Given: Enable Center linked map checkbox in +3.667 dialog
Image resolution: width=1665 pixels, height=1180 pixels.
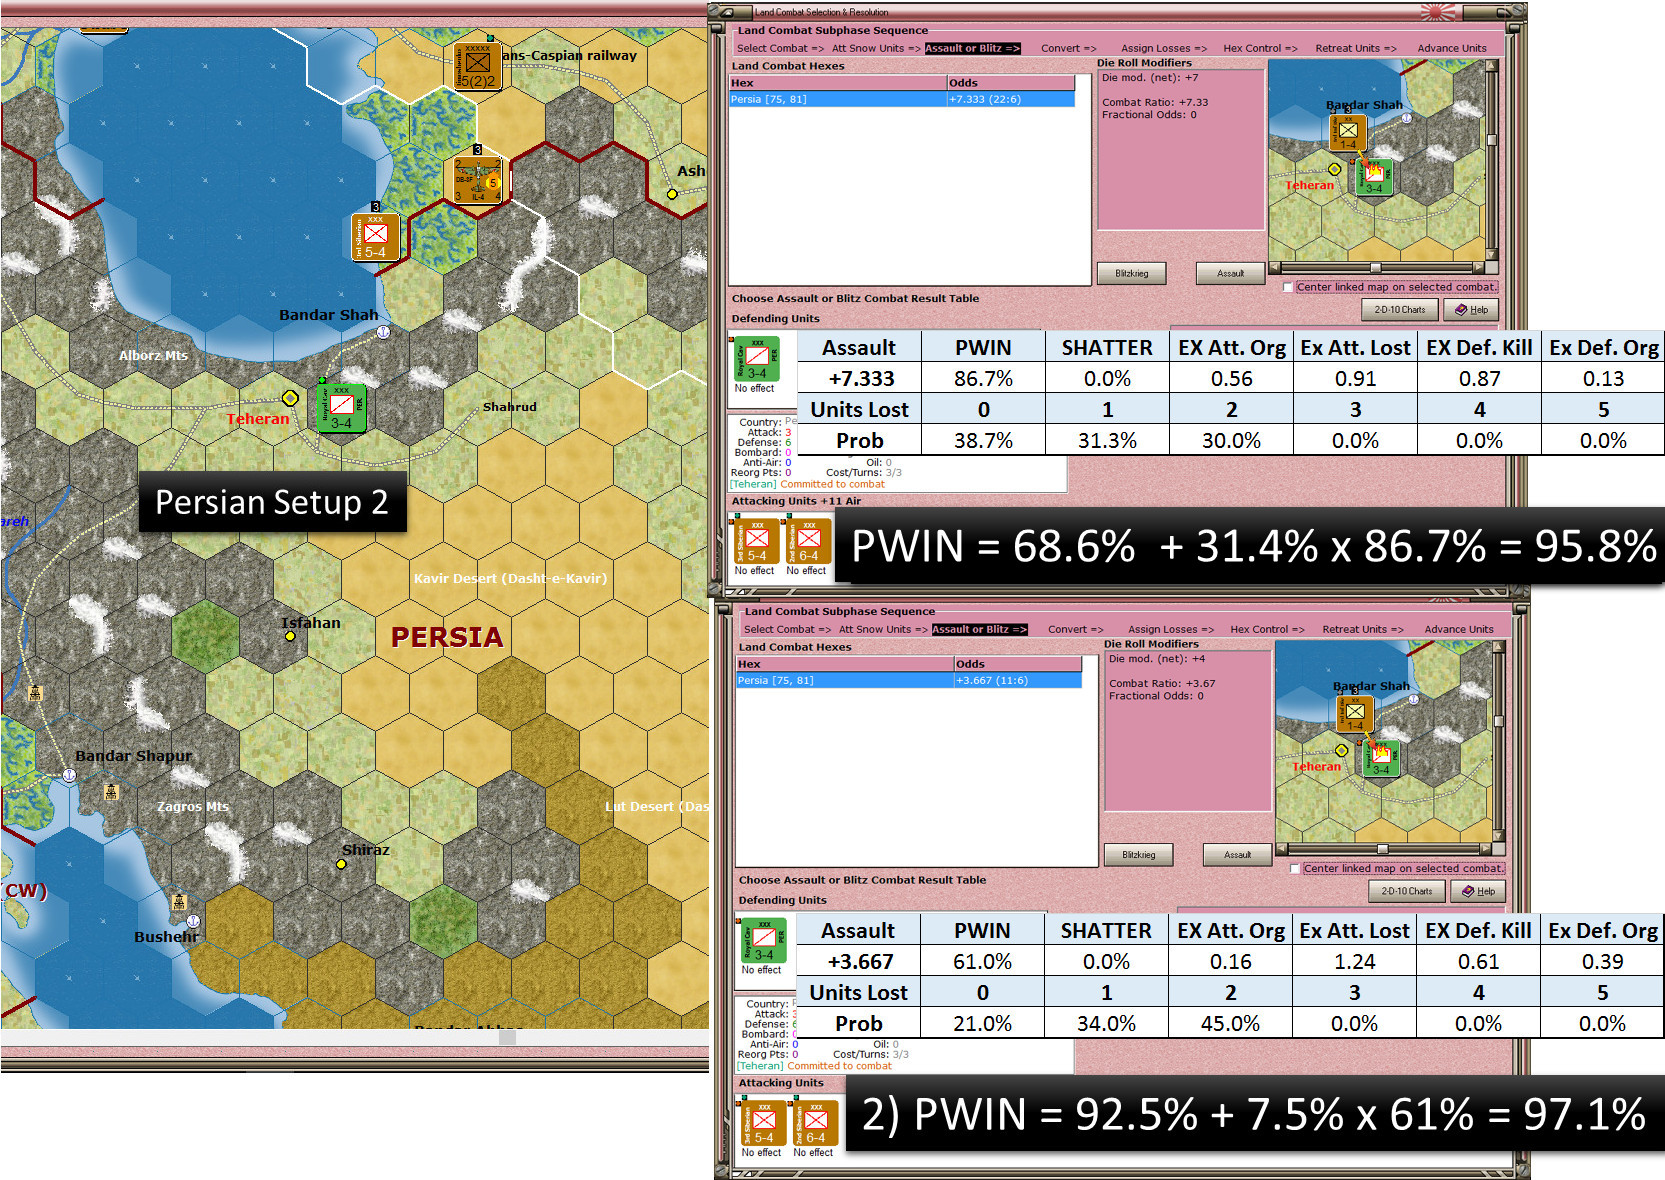Looking at the screenshot, I should [x=1295, y=868].
